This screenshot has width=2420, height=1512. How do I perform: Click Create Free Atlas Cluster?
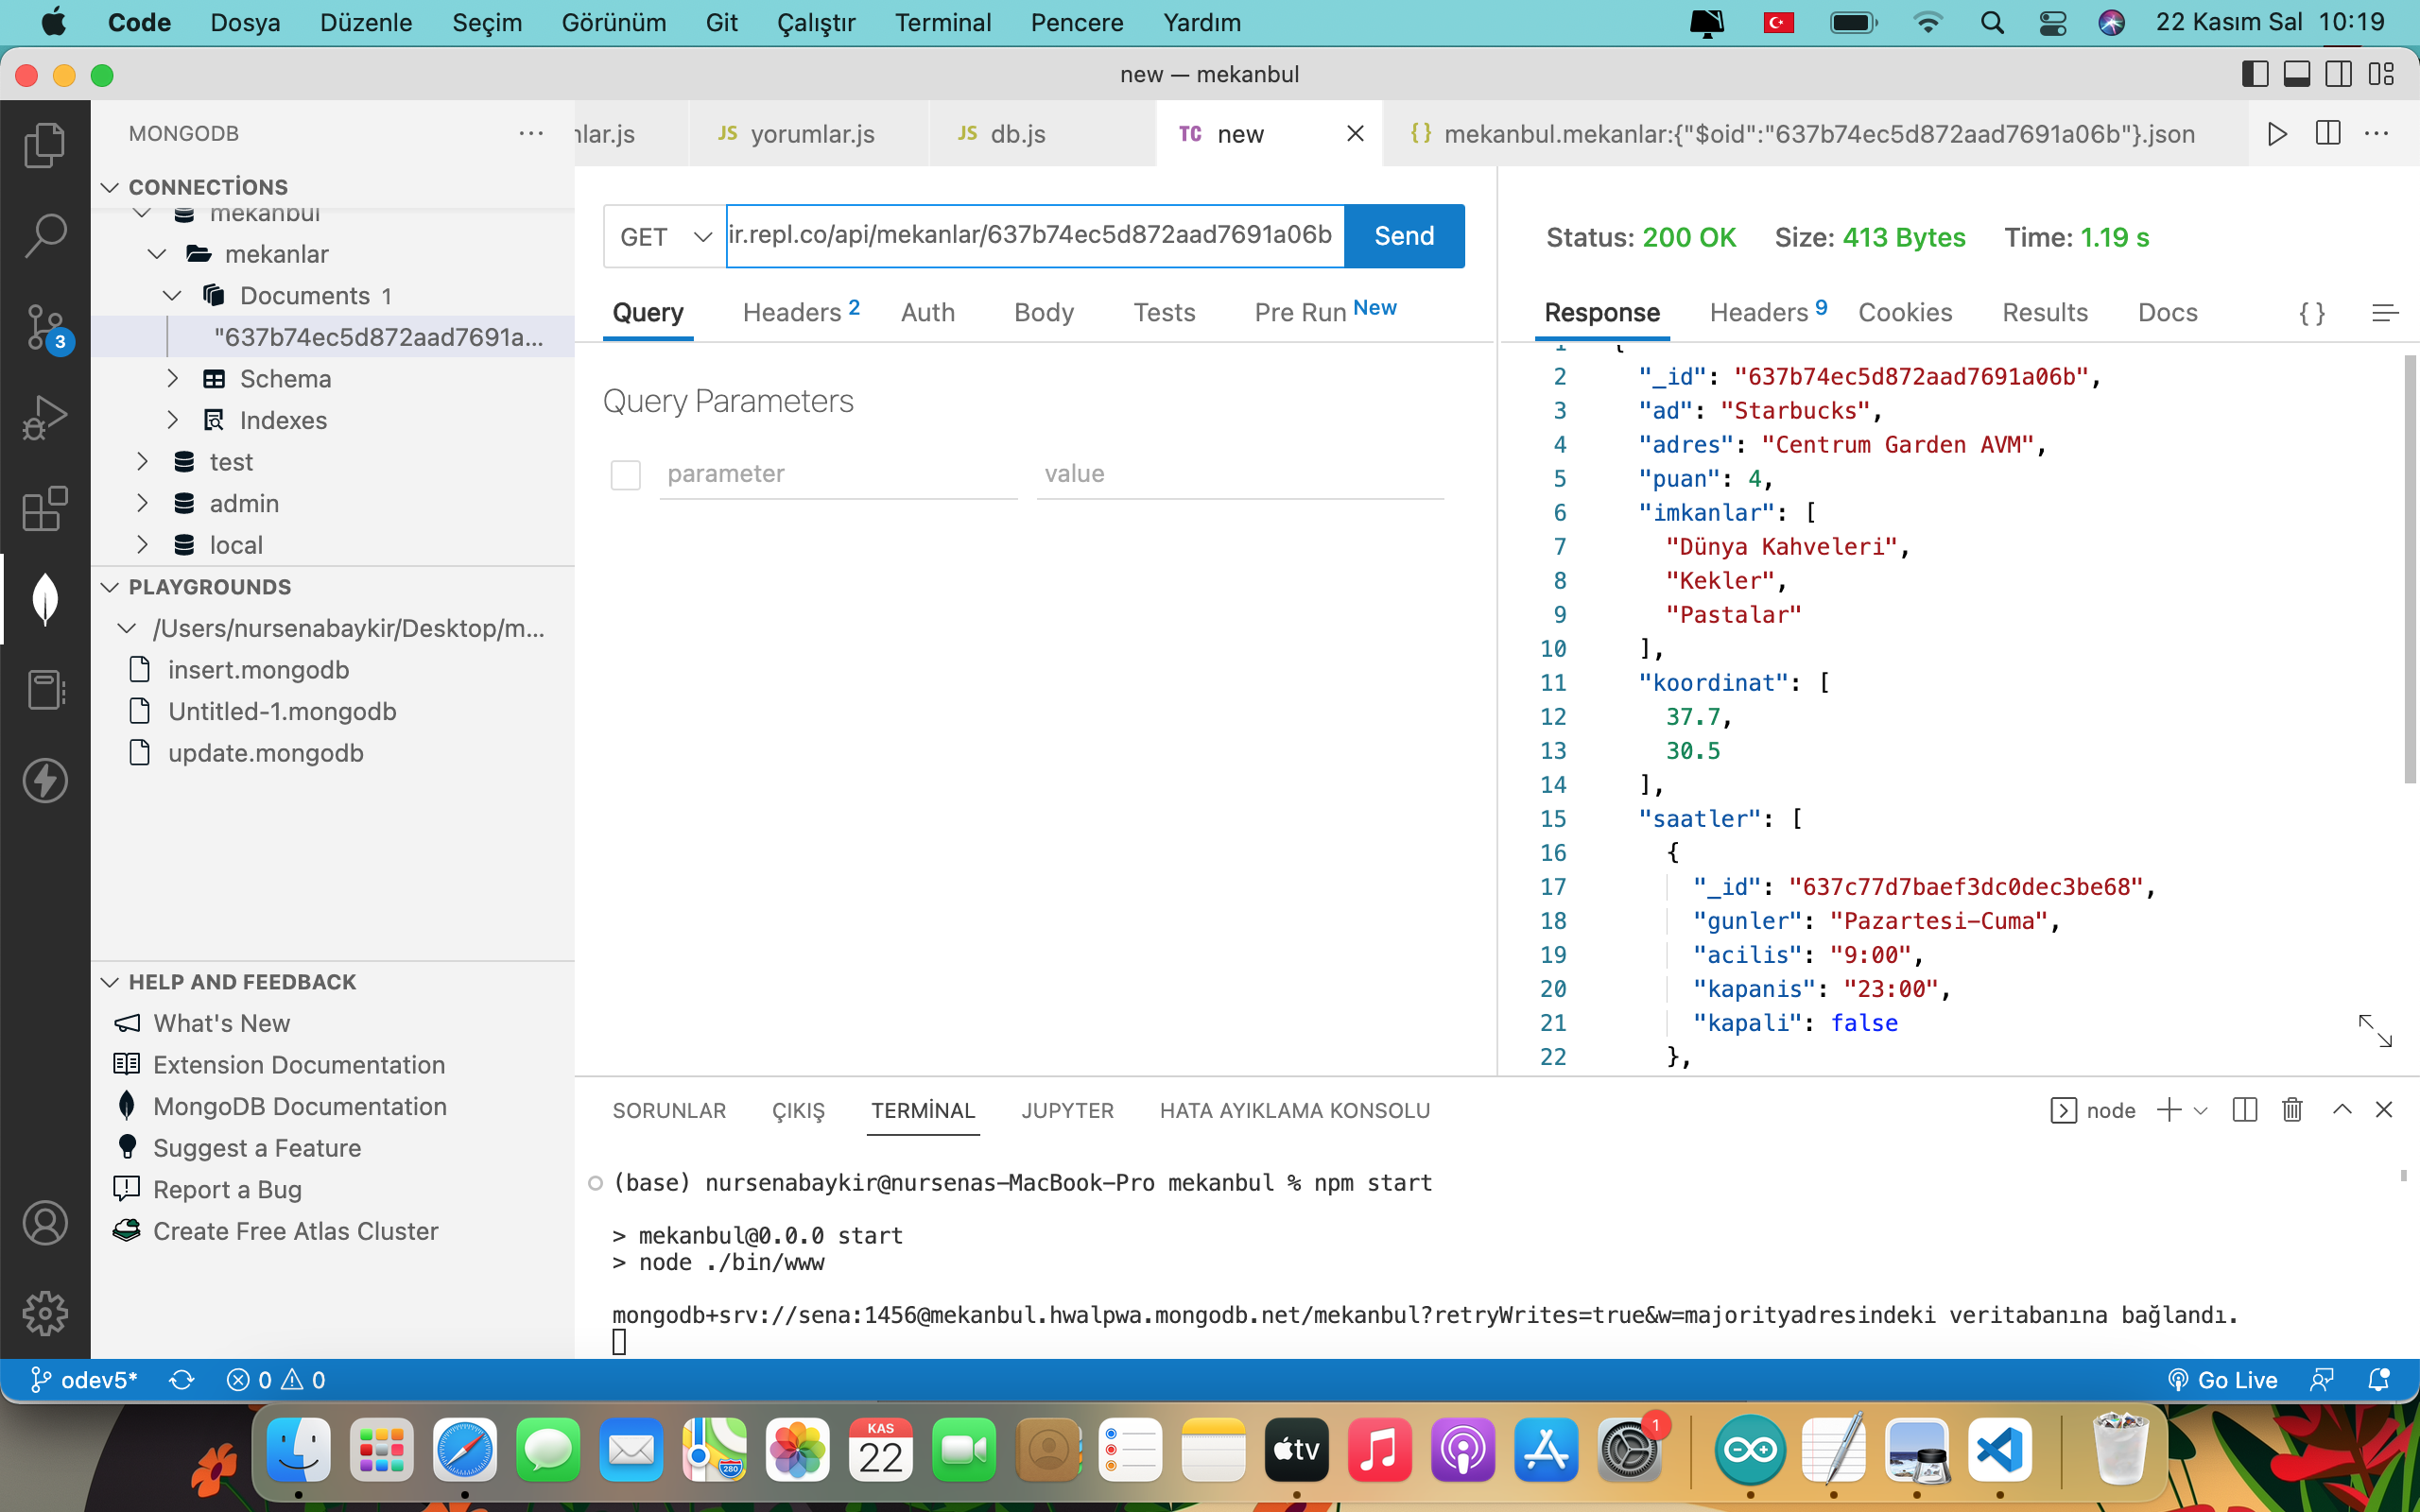[x=295, y=1231]
